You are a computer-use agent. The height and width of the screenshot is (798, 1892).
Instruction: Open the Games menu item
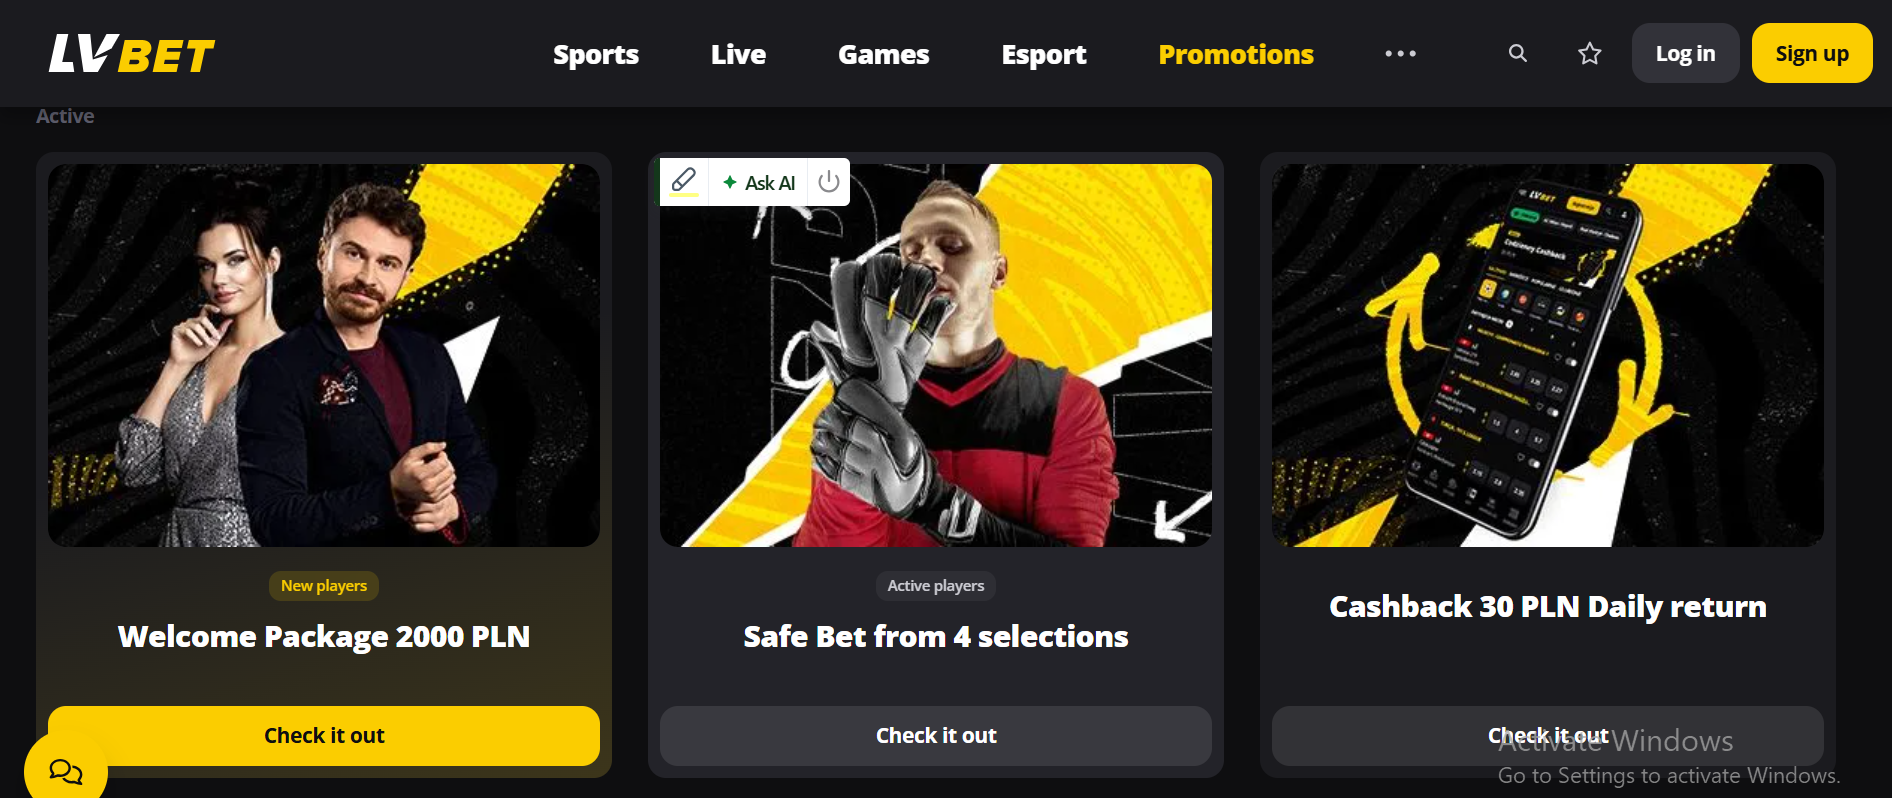[x=884, y=54]
